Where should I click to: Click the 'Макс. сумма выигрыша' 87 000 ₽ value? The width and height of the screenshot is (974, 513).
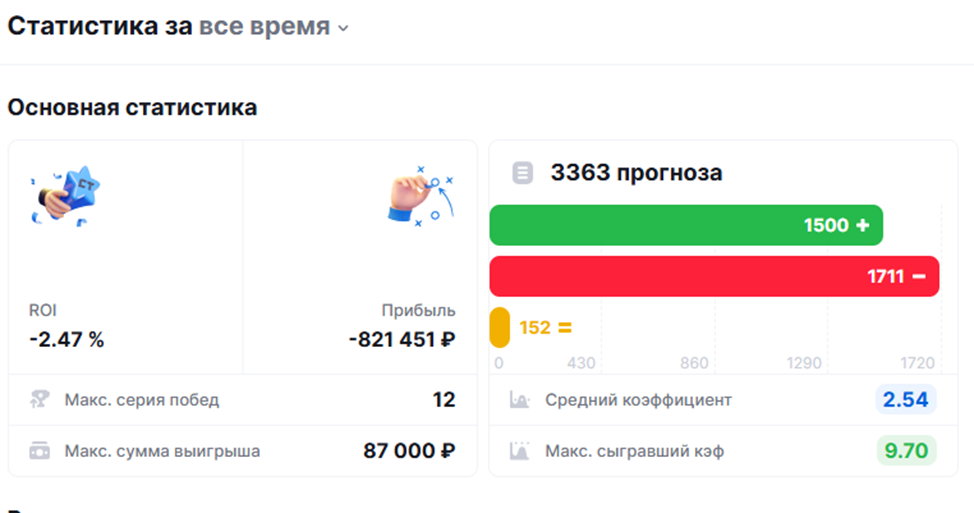click(409, 451)
